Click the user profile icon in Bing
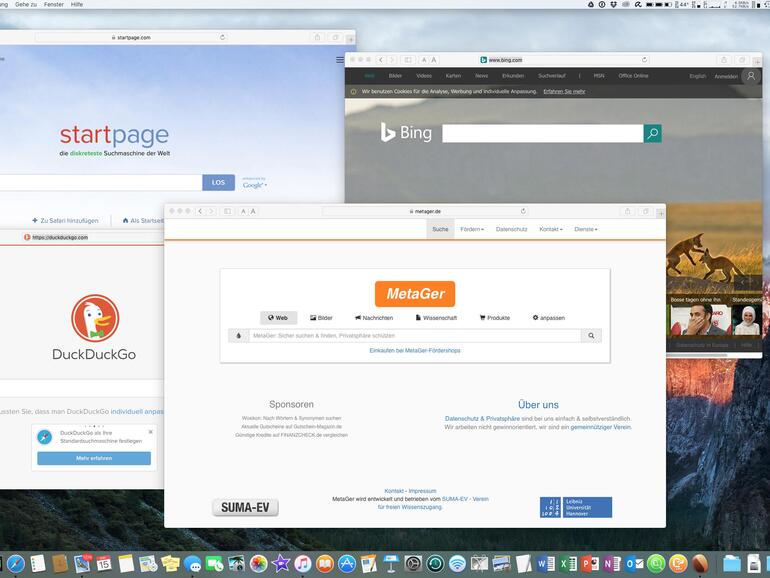 [x=751, y=76]
